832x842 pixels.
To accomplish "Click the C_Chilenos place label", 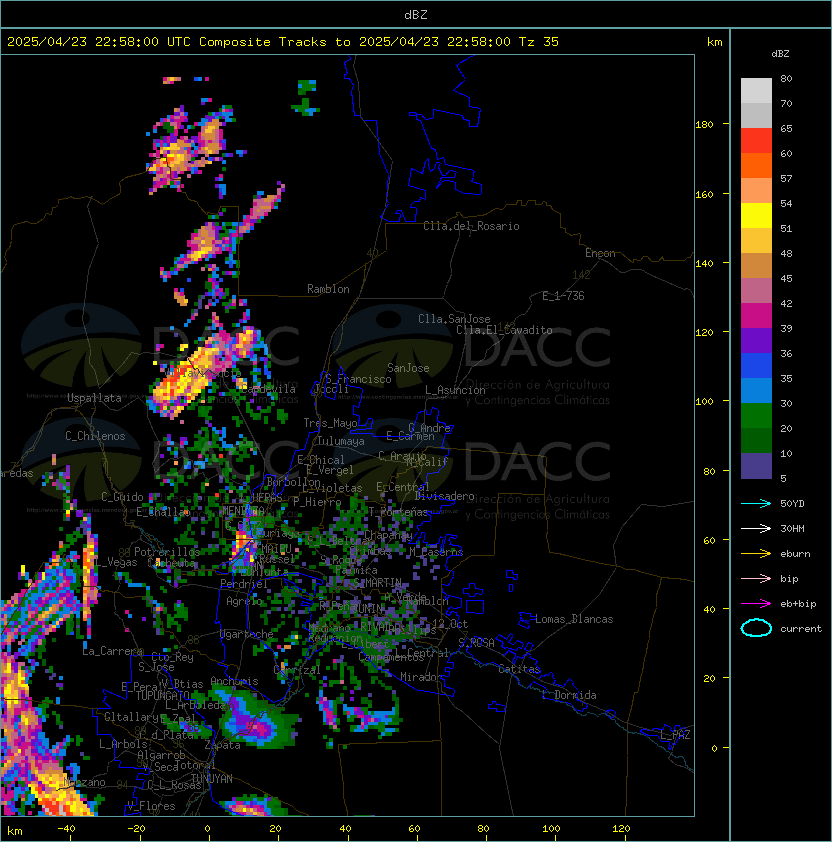I will (x=95, y=436).
